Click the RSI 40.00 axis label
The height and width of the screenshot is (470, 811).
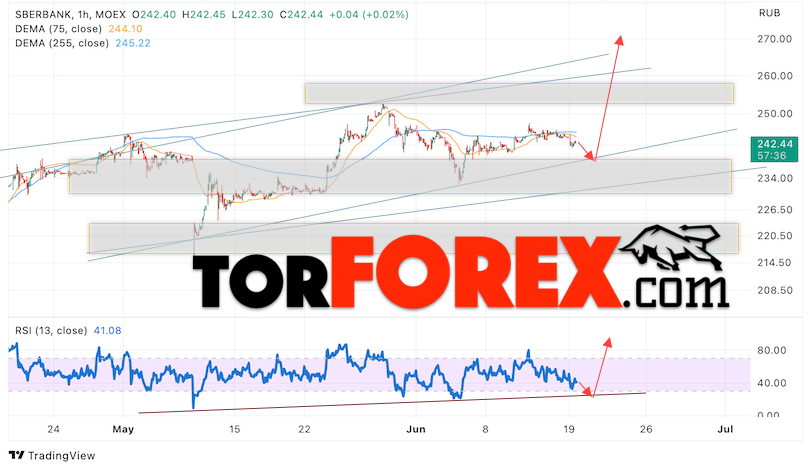772,383
